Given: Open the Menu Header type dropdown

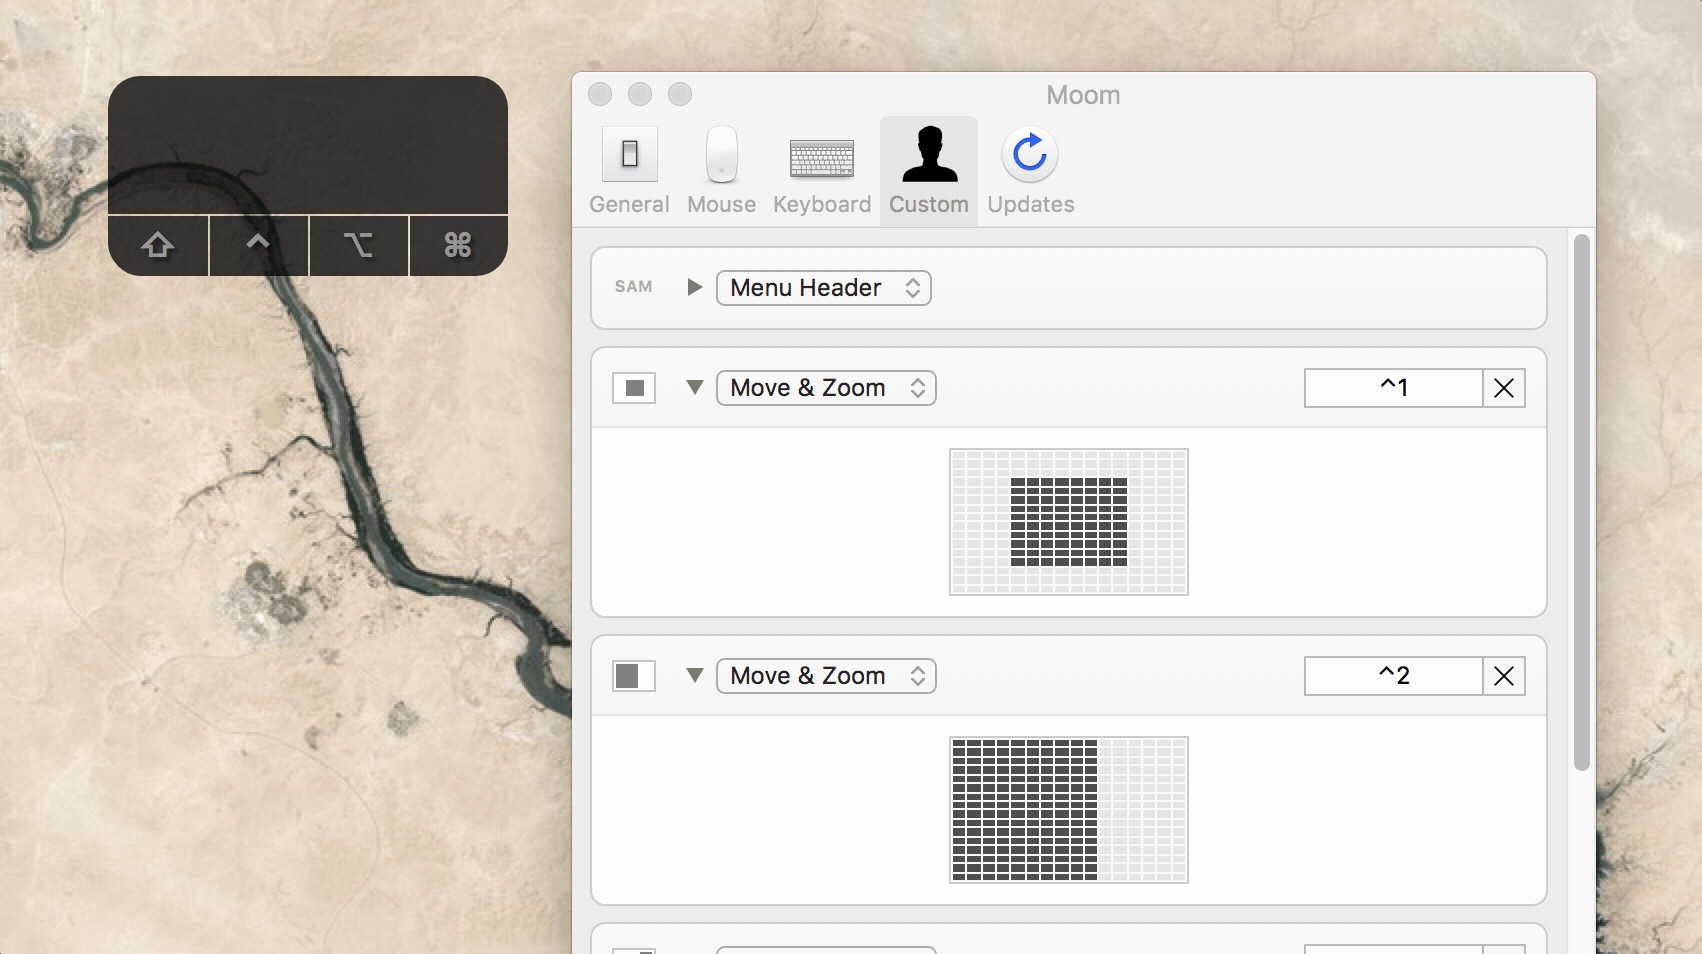Looking at the screenshot, I should (824, 288).
